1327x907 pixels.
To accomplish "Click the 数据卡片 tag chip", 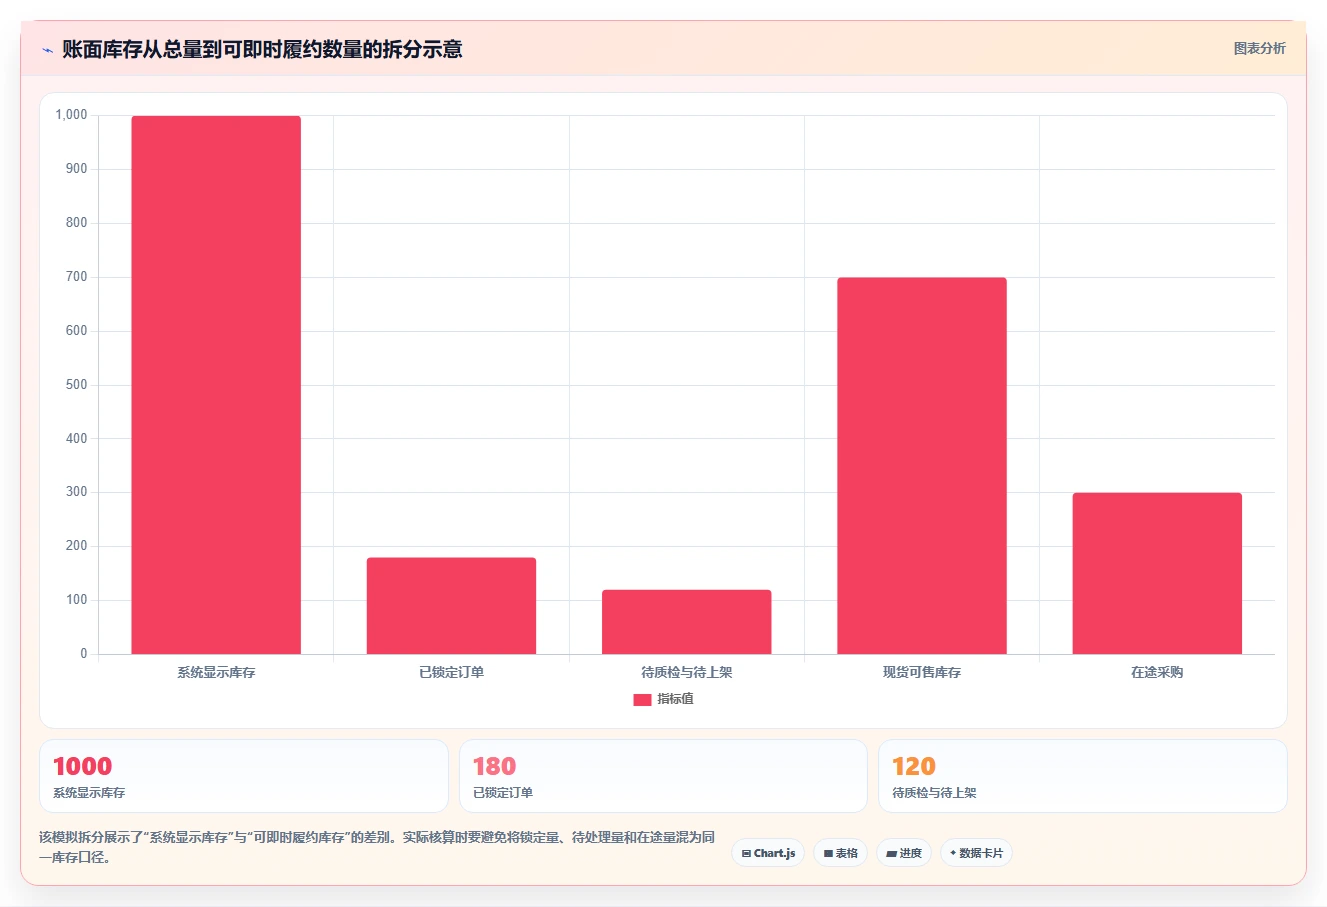I will click(x=976, y=853).
